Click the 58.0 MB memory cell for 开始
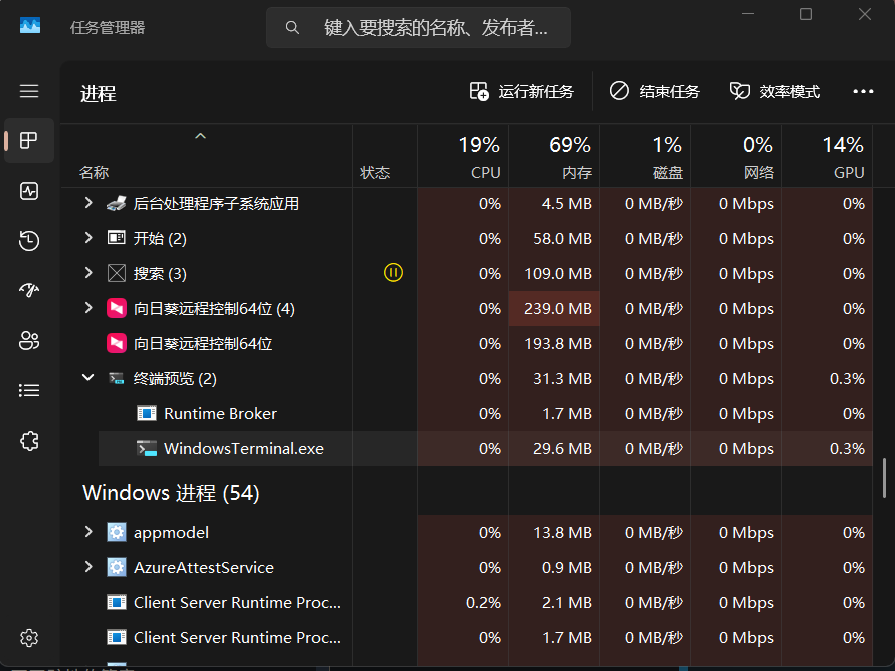 tap(554, 239)
